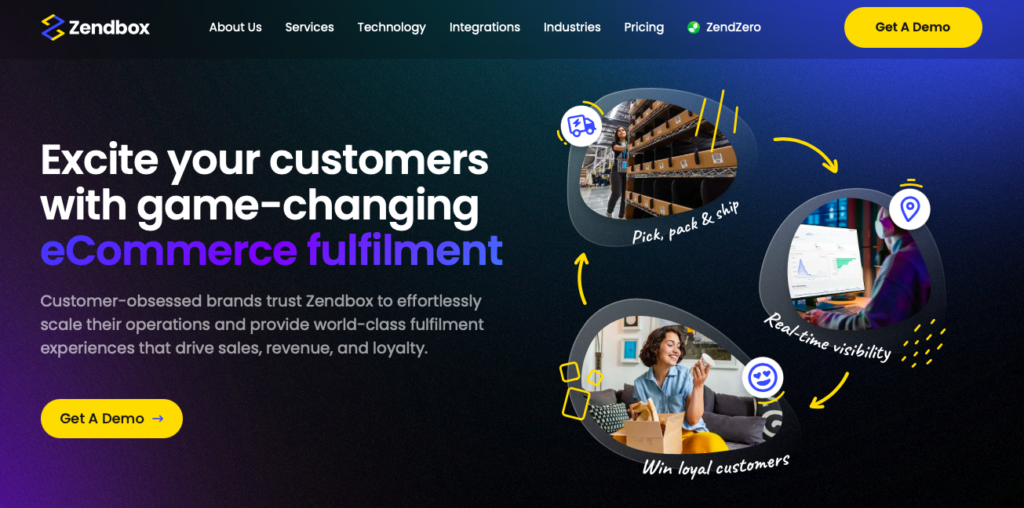
Task: Click the Get A Demo button in header
Action: tap(913, 27)
